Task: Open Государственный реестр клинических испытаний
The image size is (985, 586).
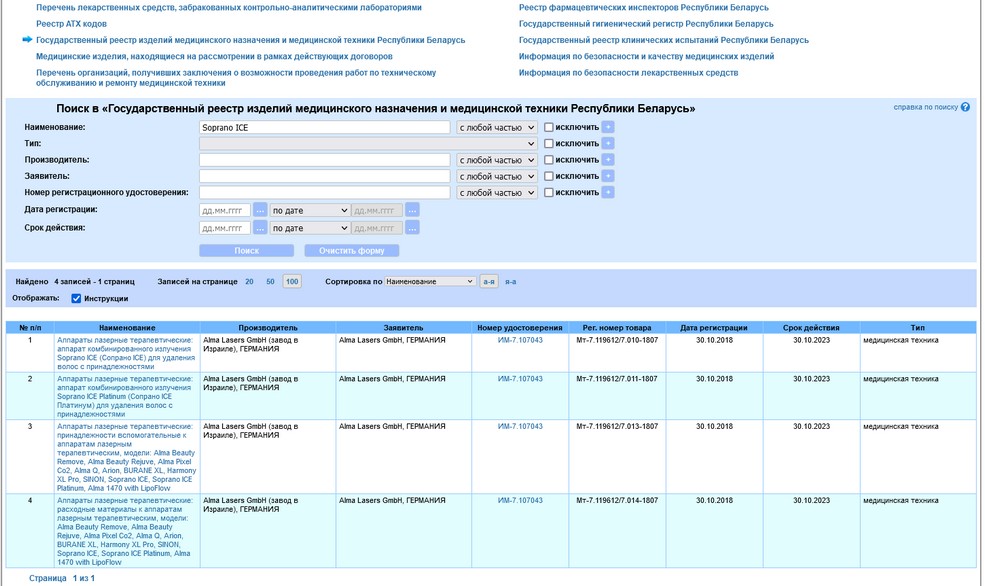Action: (x=663, y=40)
